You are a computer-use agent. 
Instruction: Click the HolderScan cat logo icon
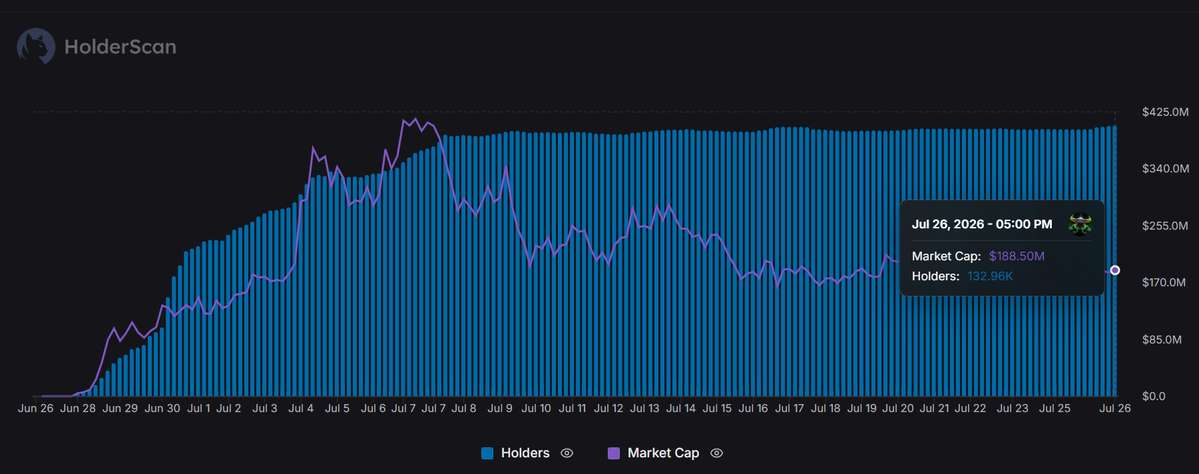click(36, 47)
